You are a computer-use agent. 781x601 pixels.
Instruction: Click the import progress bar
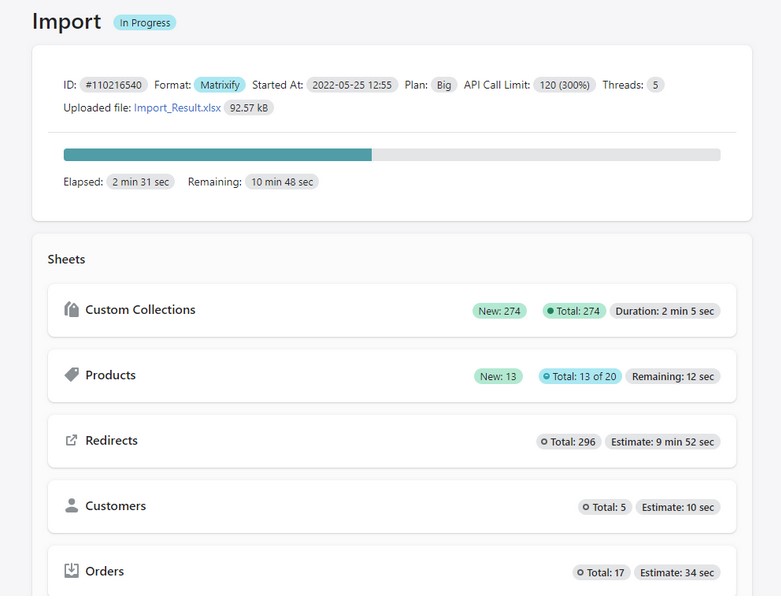click(392, 154)
